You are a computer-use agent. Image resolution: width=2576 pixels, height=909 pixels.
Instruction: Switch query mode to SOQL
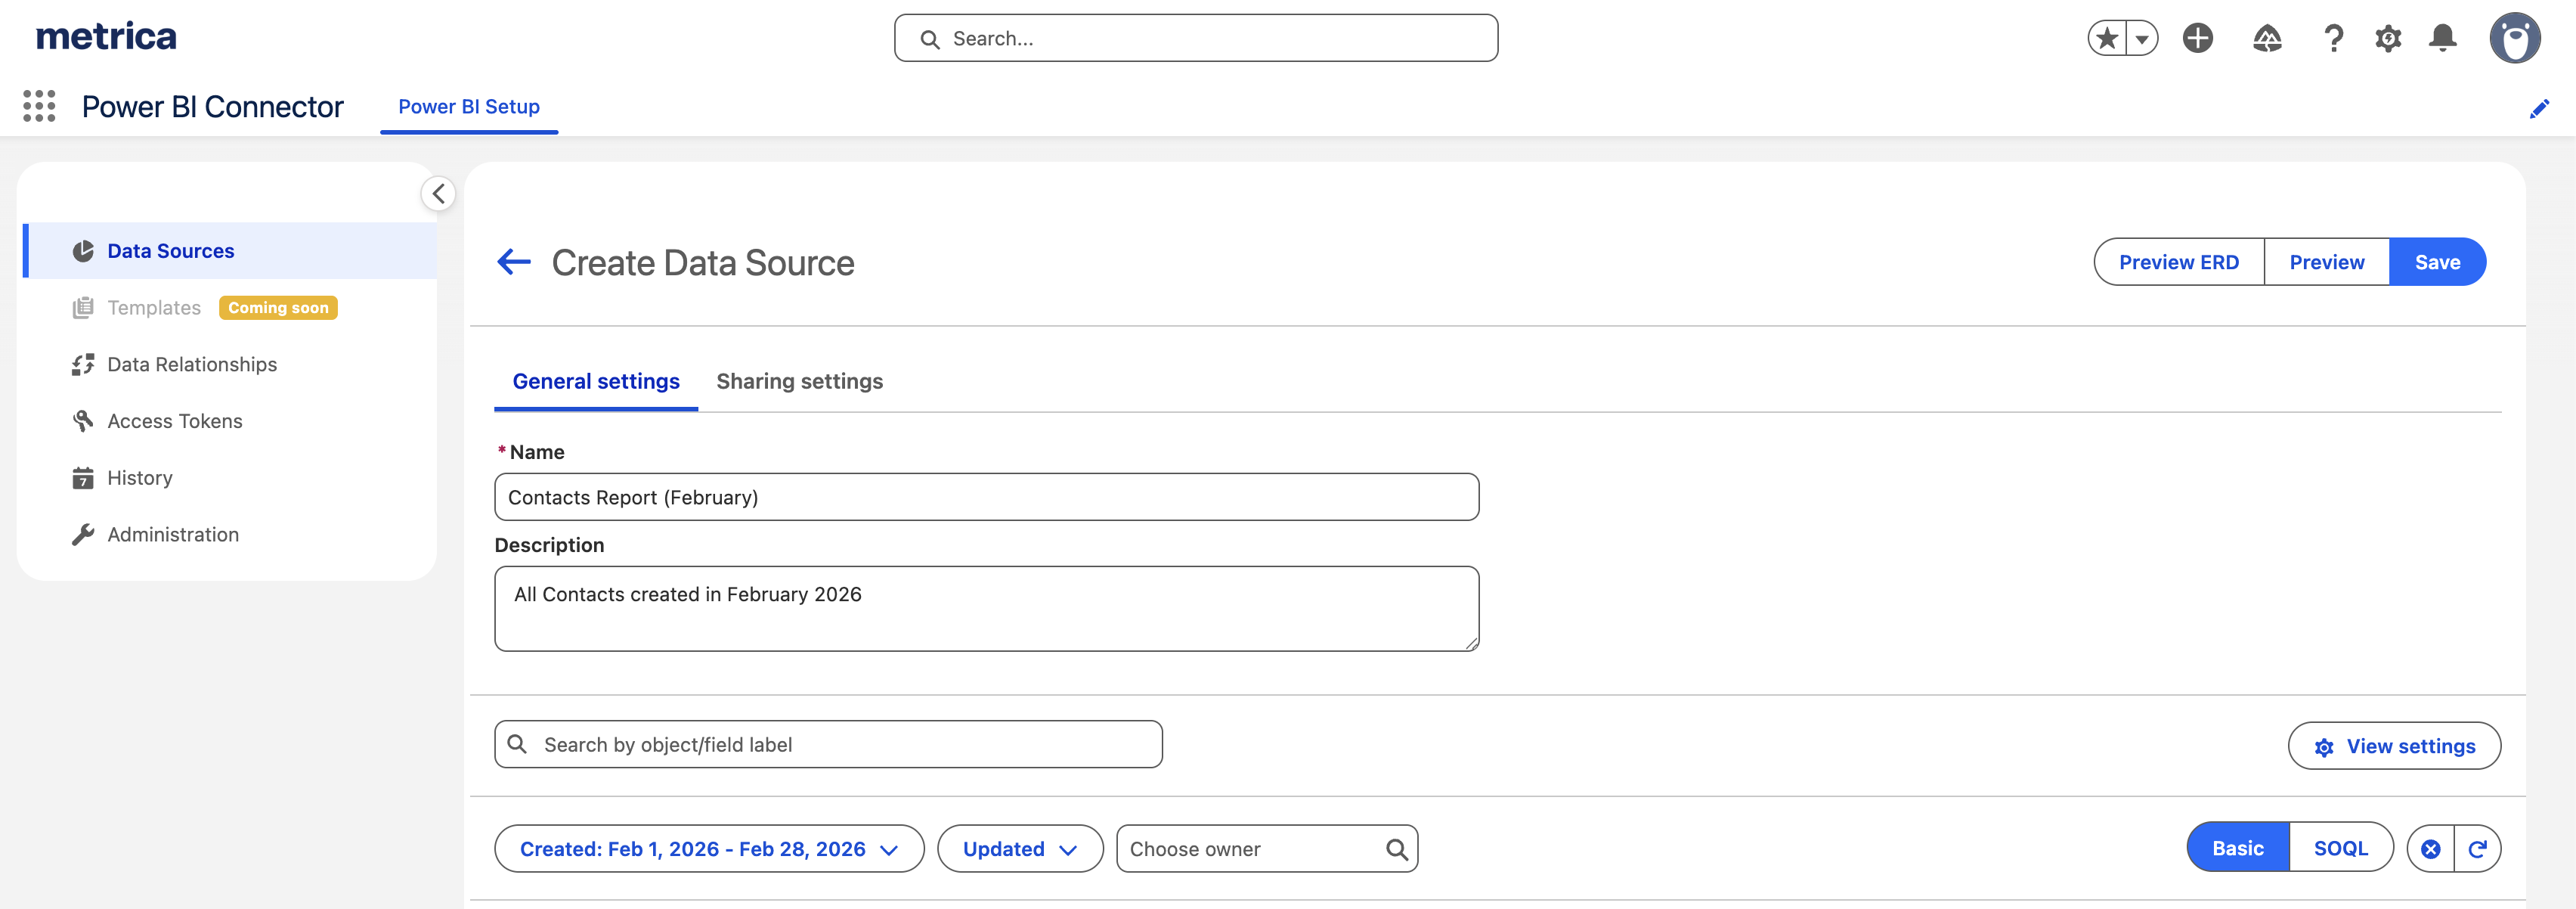click(2340, 848)
